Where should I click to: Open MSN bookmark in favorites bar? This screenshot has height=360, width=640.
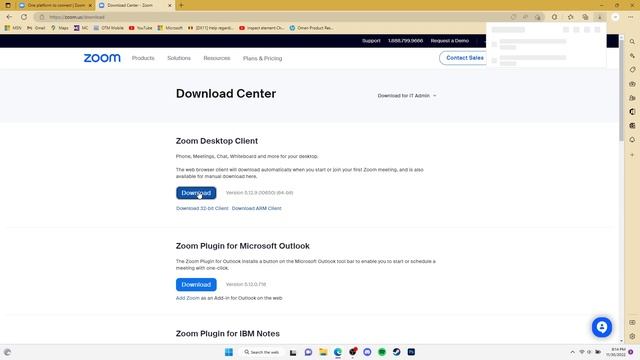click(13, 28)
